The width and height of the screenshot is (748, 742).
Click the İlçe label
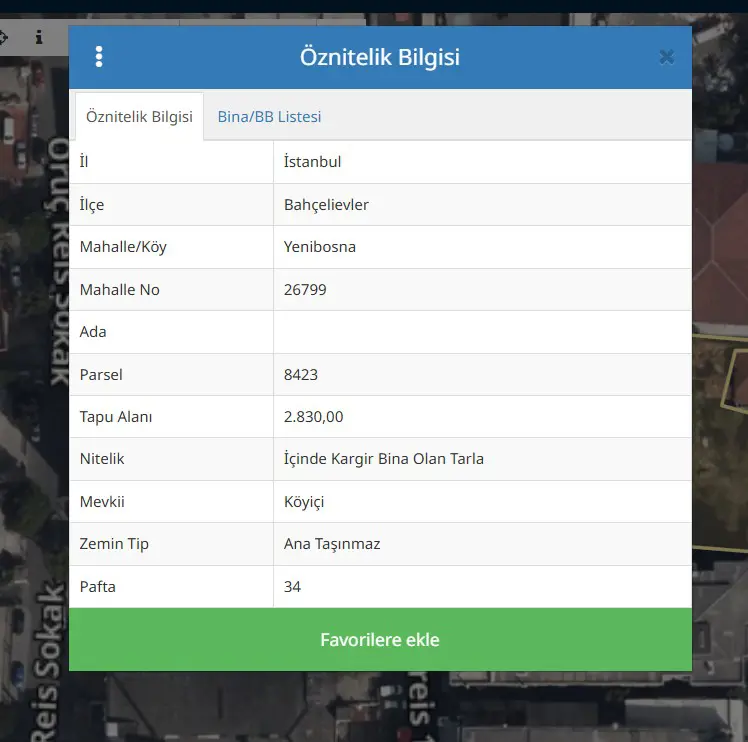coord(92,205)
